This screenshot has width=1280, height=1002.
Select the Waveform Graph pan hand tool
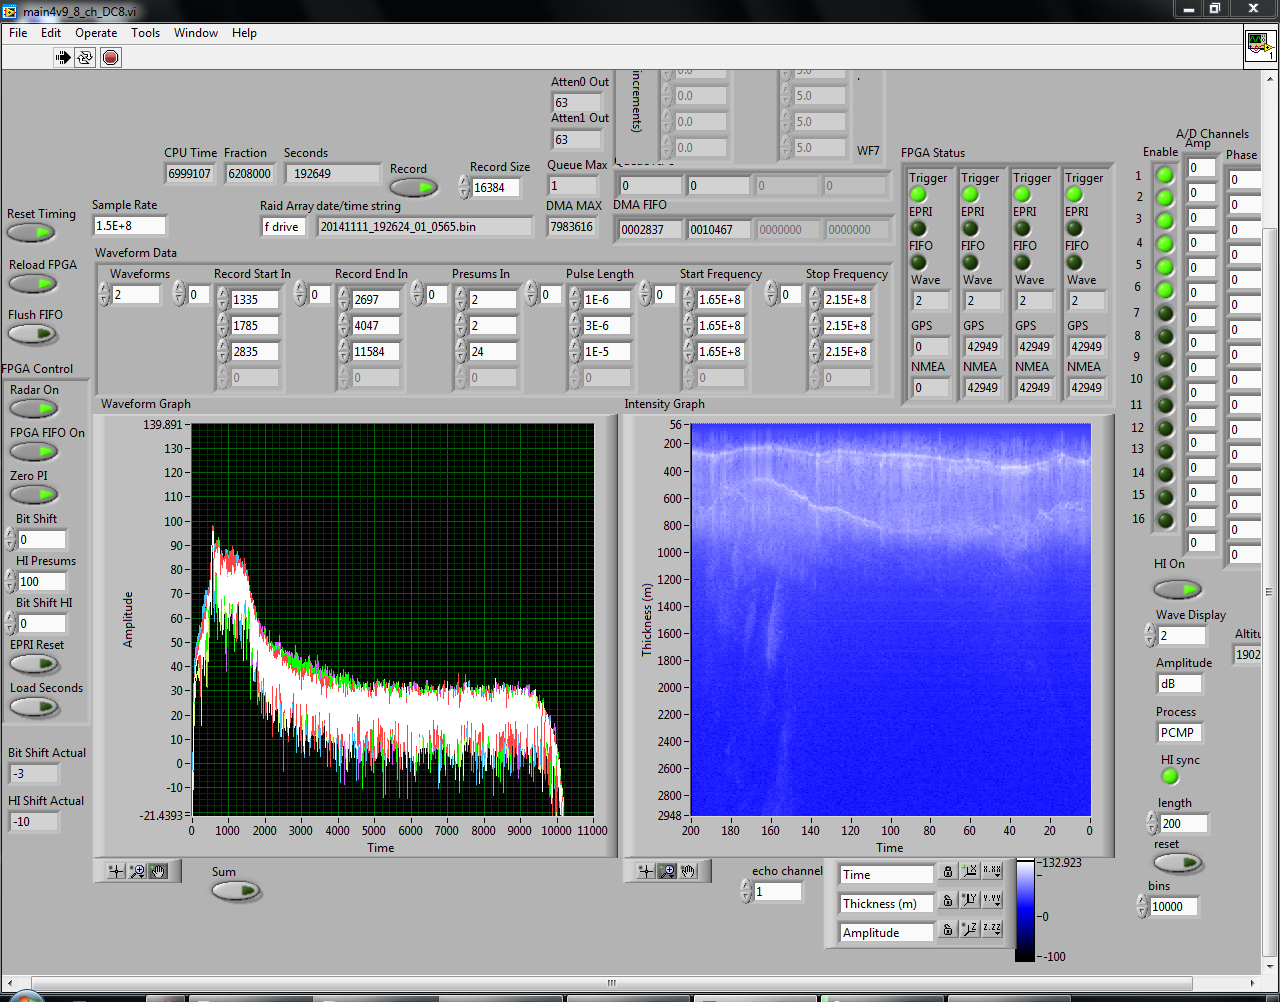pyautogui.click(x=158, y=871)
